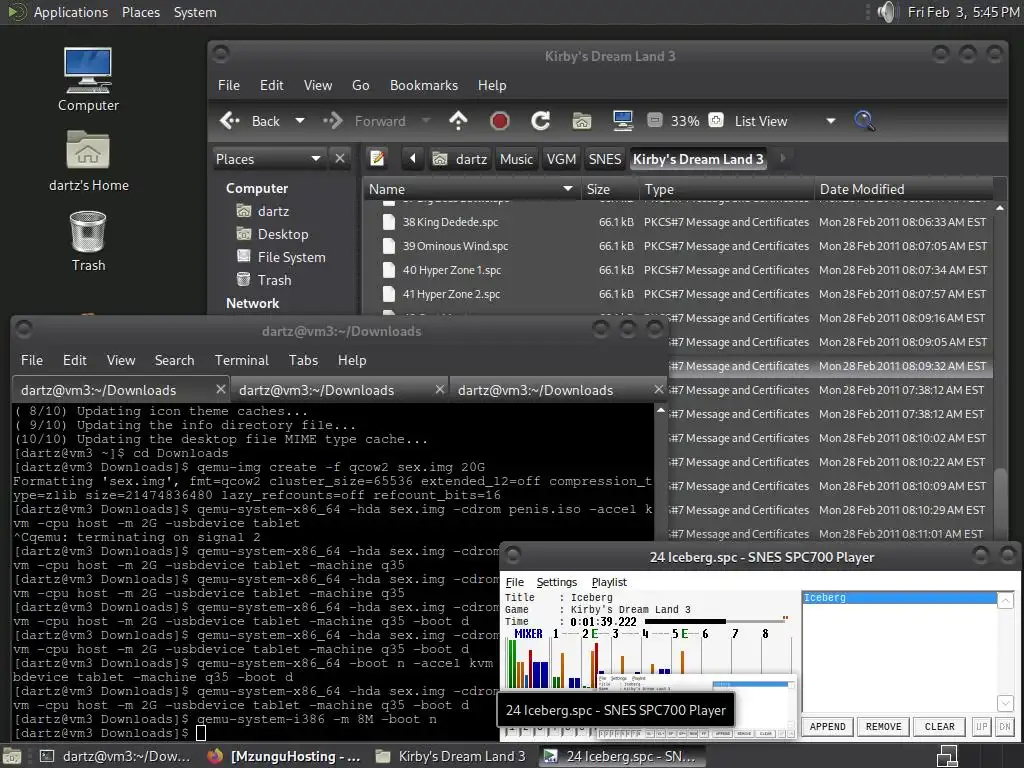The image size is (1024, 768).
Task: Open the List View mode dropdown
Action: click(784, 121)
